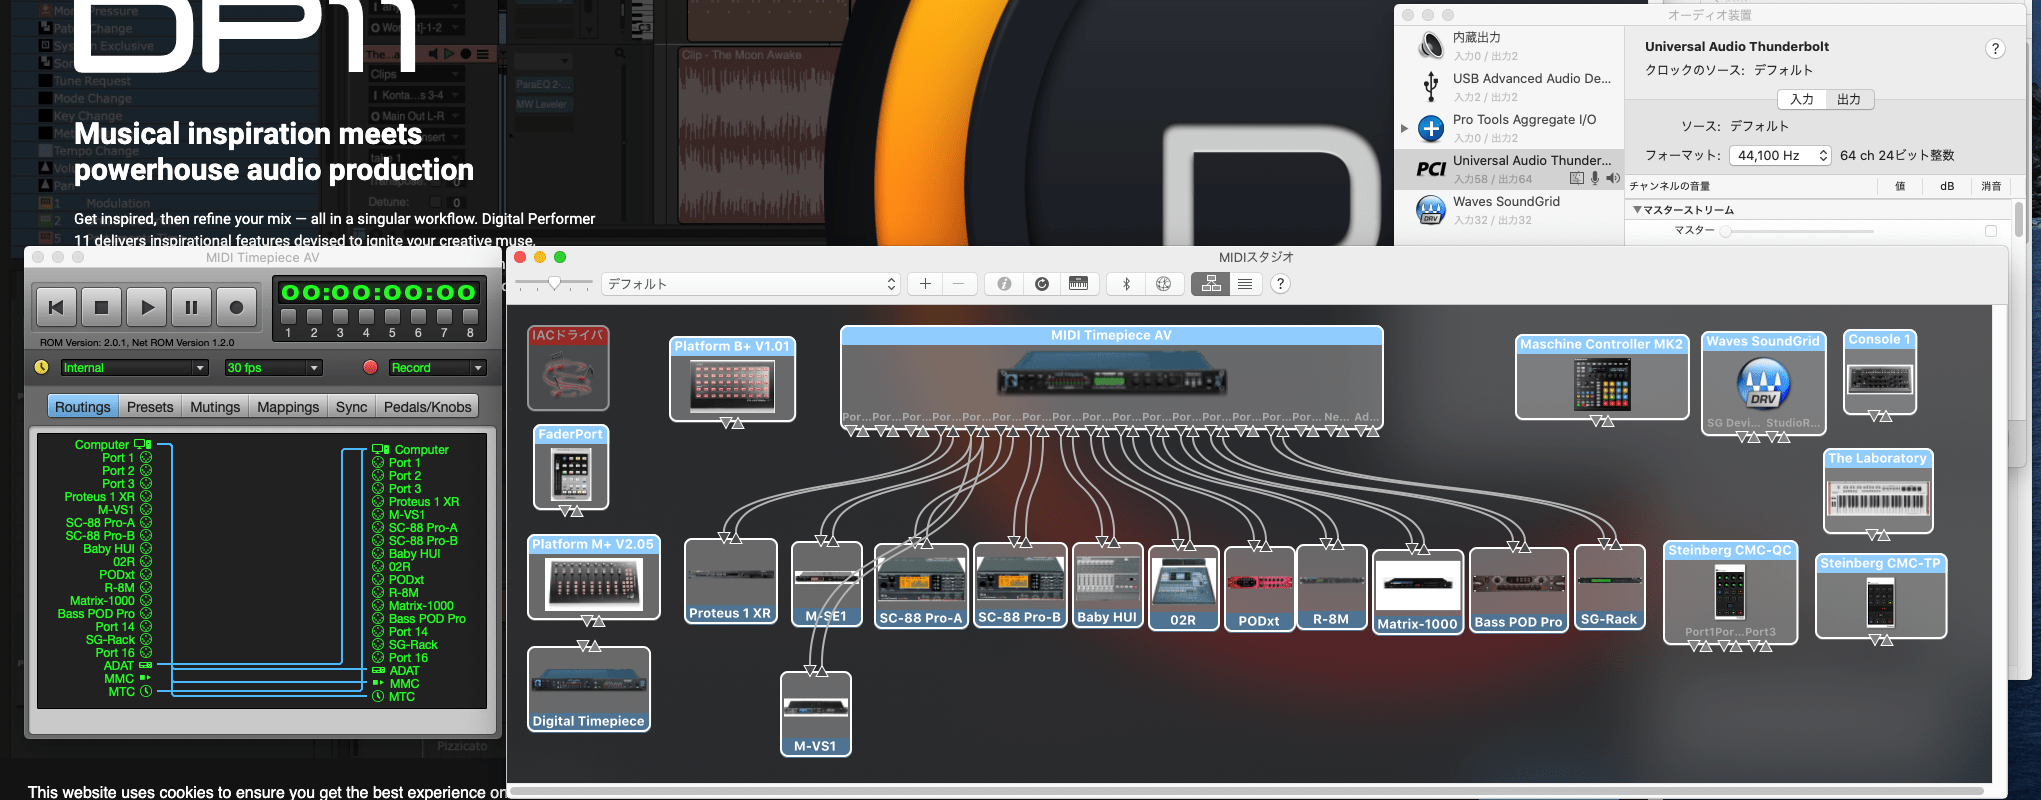
Task: Add a new device in MIDI Studio
Action: pyautogui.click(x=925, y=284)
